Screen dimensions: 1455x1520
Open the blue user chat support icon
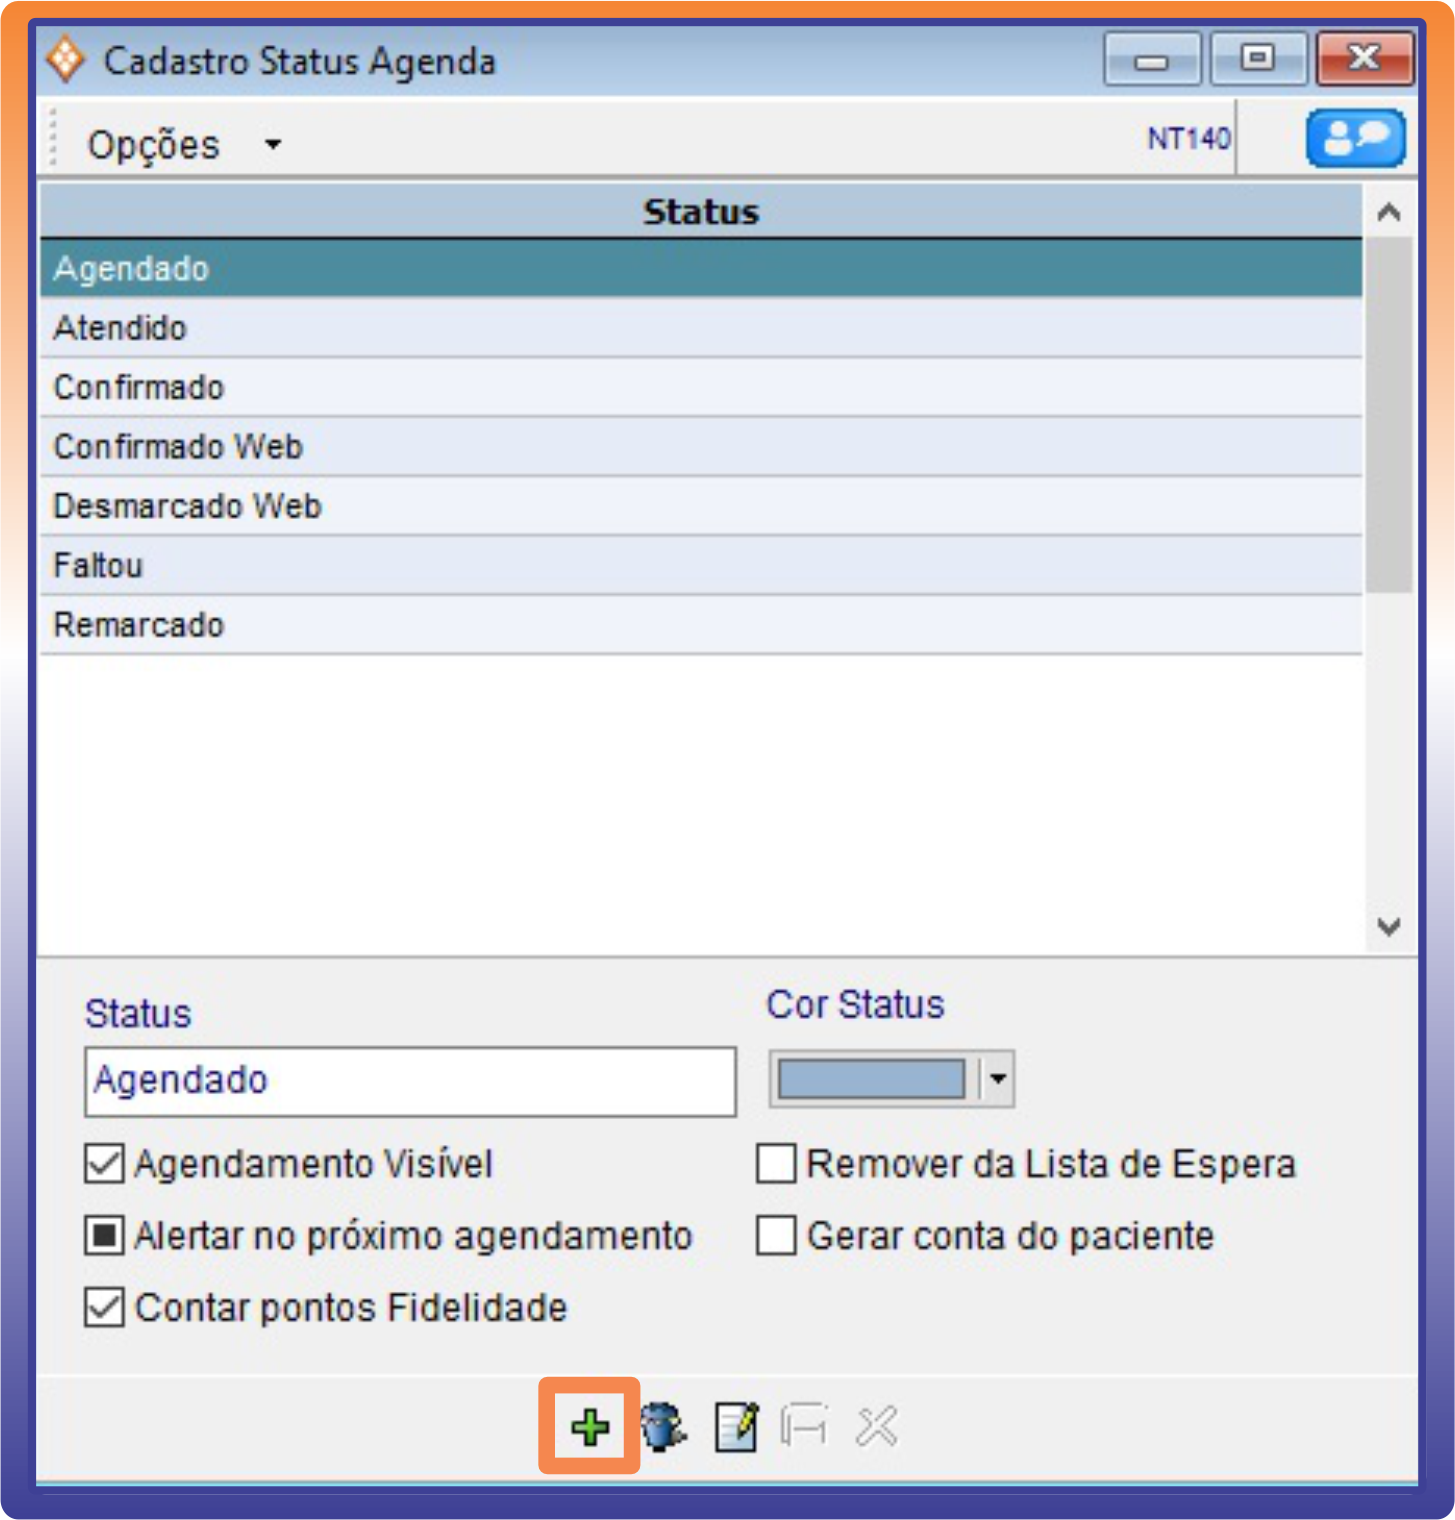click(x=1355, y=138)
